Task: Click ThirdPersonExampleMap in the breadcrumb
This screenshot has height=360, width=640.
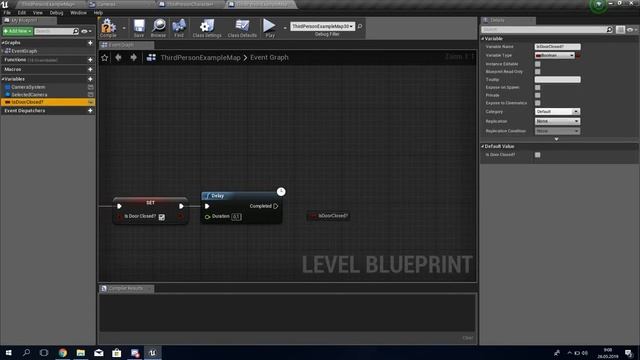Action: pos(200,58)
